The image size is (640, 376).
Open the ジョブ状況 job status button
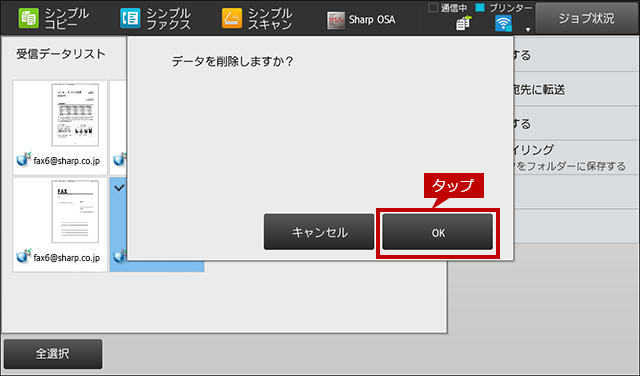pyautogui.click(x=587, y=18)
